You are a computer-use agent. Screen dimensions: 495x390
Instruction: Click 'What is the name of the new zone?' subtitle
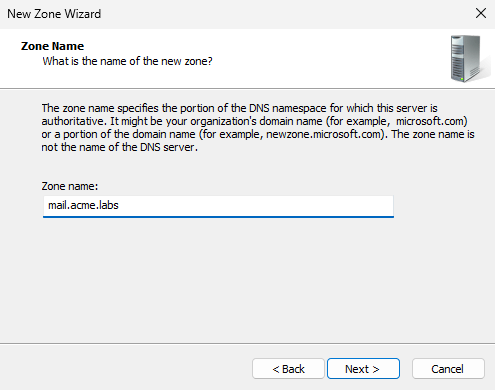click(x=127, y=61)
